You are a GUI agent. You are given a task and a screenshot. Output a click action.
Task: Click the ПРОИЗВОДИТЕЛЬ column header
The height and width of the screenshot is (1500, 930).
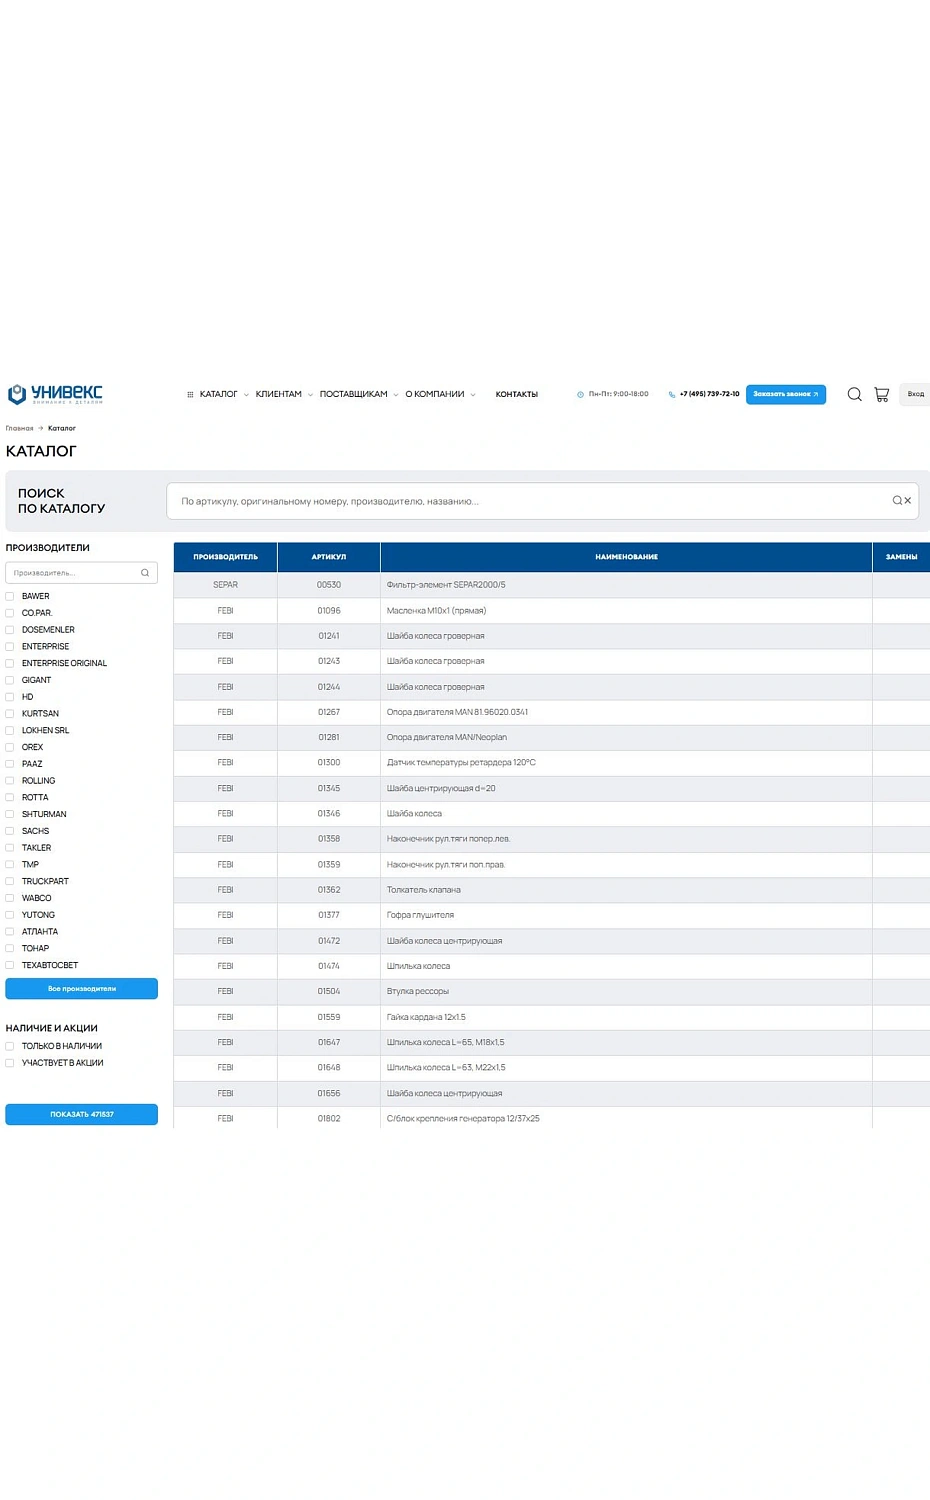[x=225, y=557]
